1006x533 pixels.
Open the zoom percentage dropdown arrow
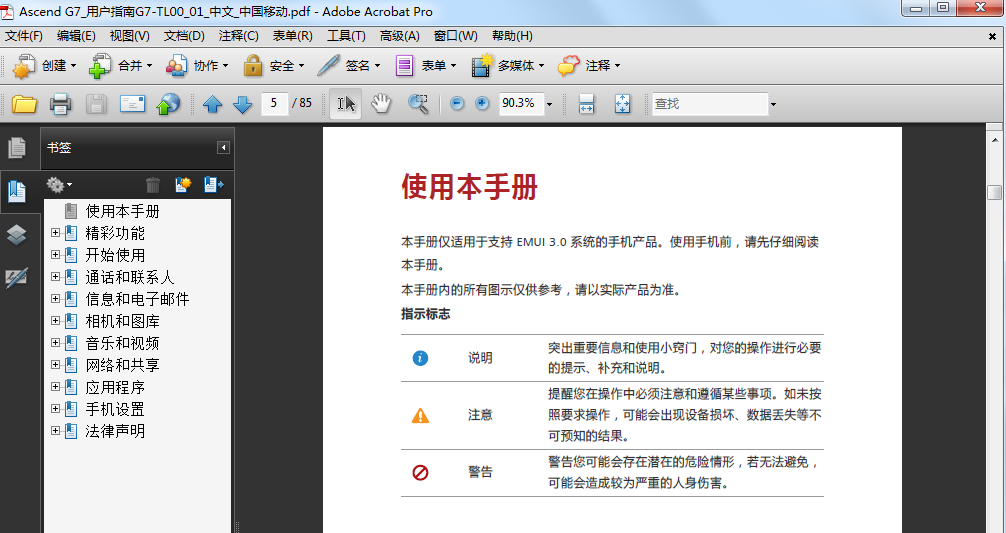(x=549, y=105)
